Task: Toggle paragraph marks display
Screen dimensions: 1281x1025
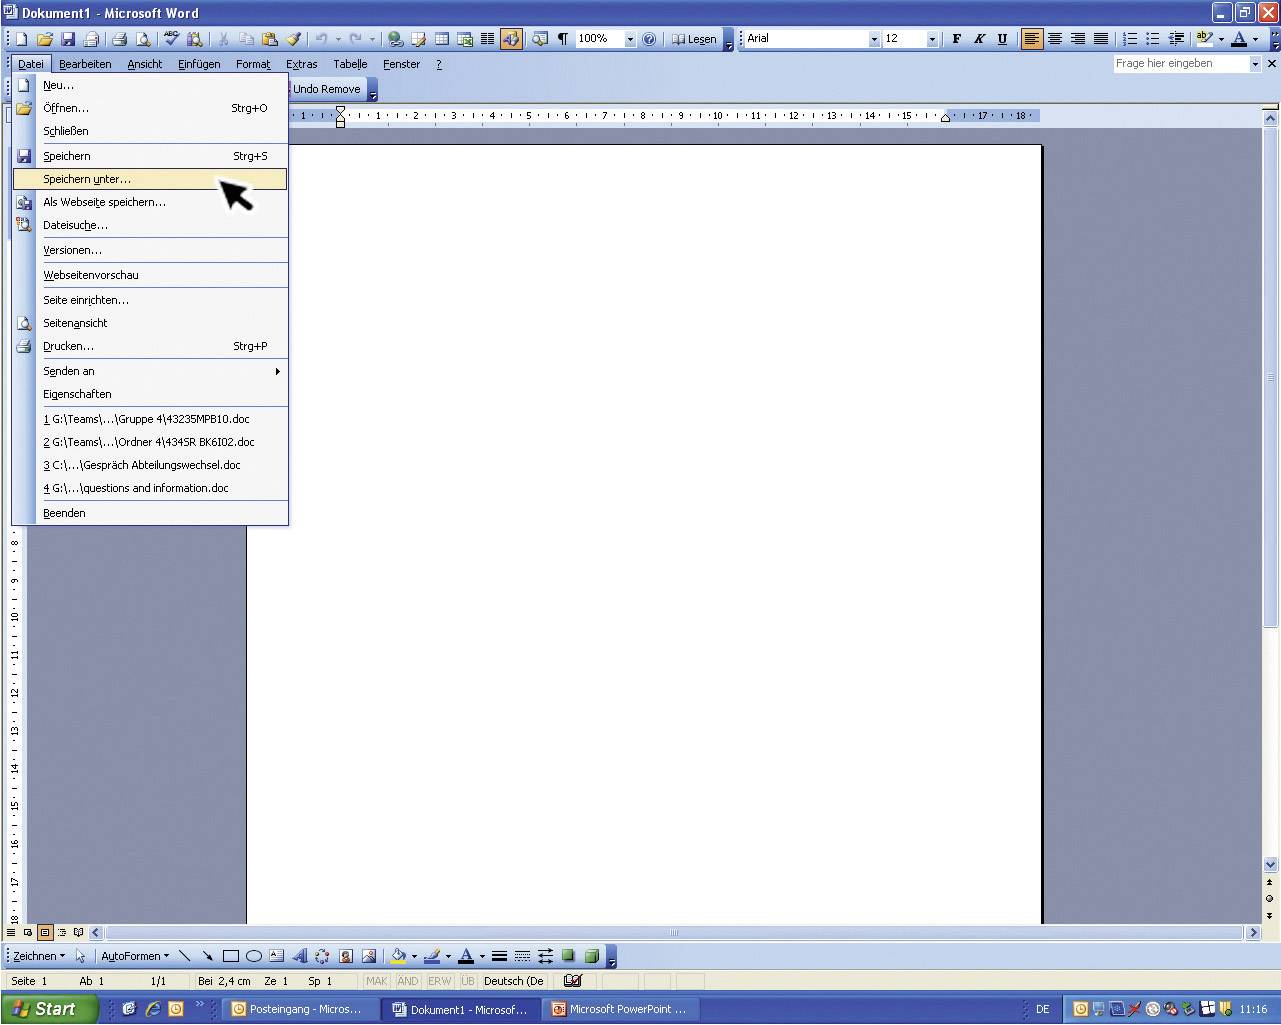Action: click(x=563, y=39)
